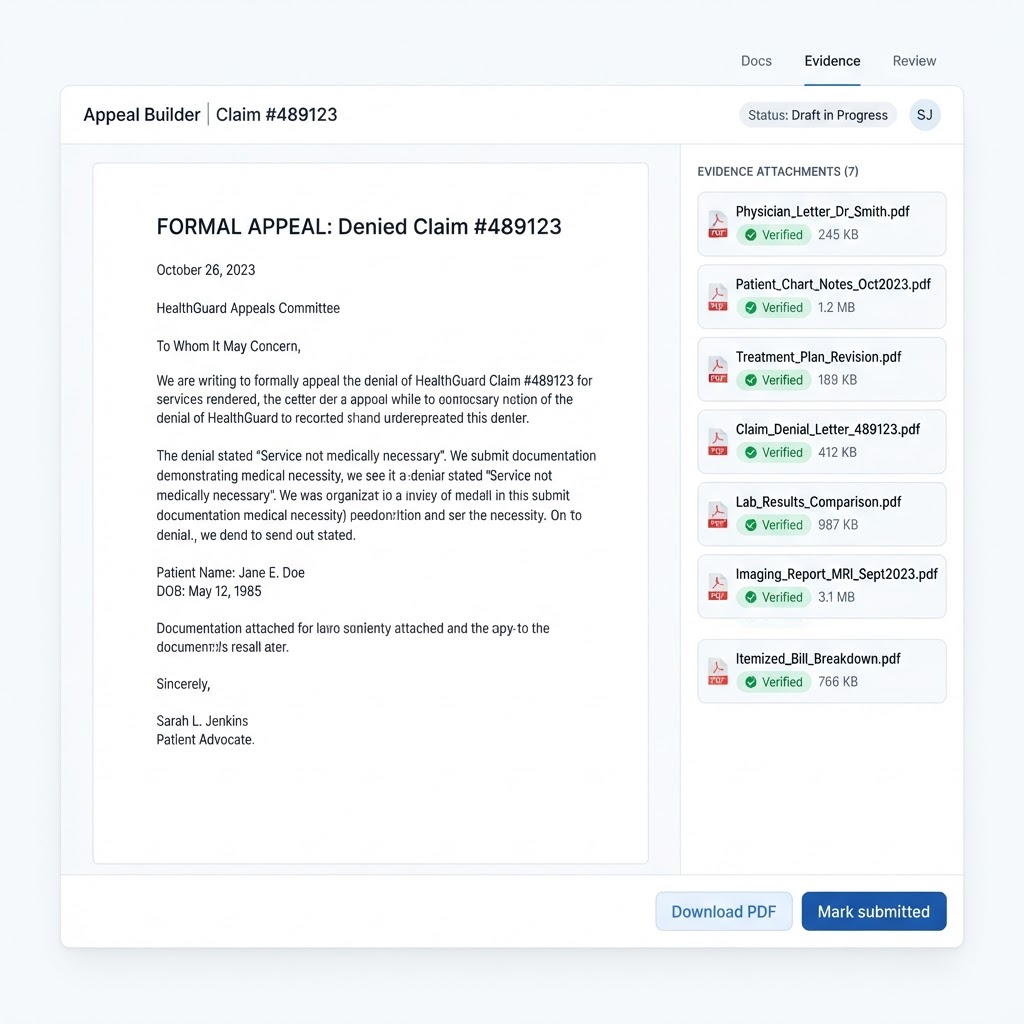Click the 1.2 MB file size

[x=836, y=307]
